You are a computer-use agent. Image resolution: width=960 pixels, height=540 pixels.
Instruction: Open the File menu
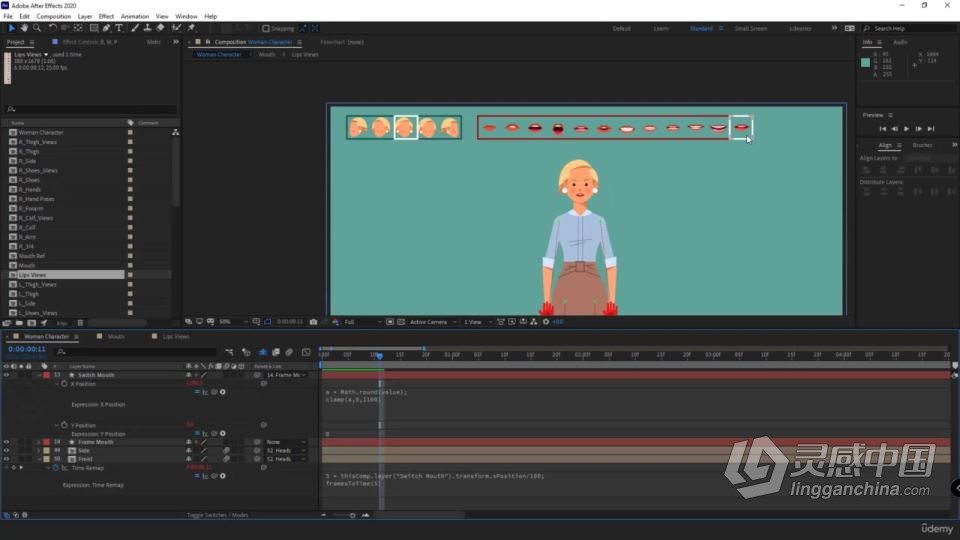click(x=7, y=17)
